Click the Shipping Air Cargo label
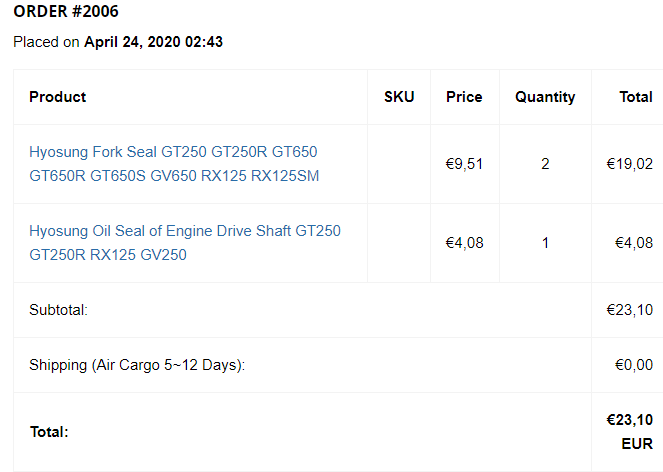 [137, 365]
